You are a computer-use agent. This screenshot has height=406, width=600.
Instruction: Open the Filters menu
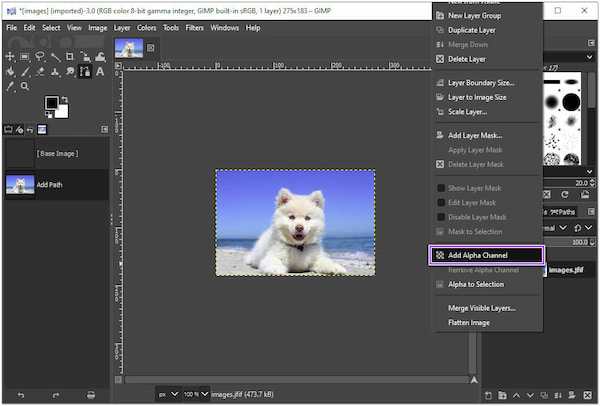[194, 28]
